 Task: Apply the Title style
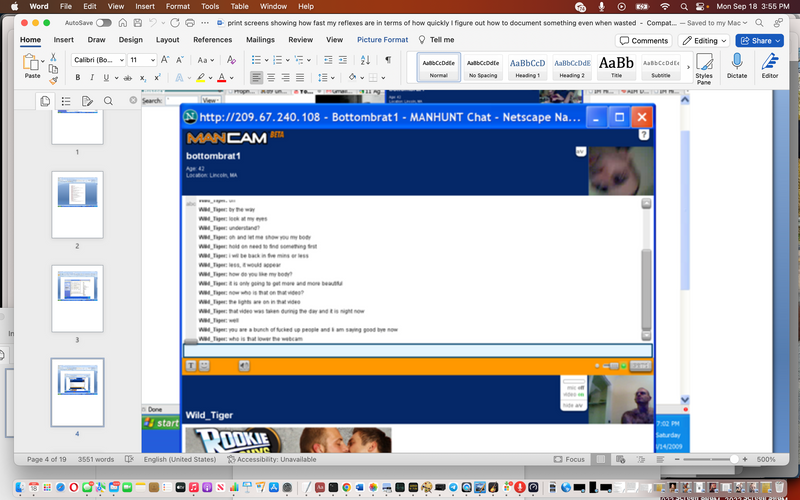point(616,67)
